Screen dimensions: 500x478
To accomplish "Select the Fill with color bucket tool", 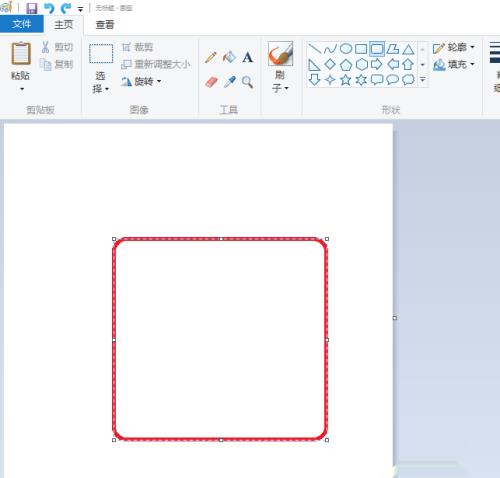I will pyautogui.click(x=229, y=57).
